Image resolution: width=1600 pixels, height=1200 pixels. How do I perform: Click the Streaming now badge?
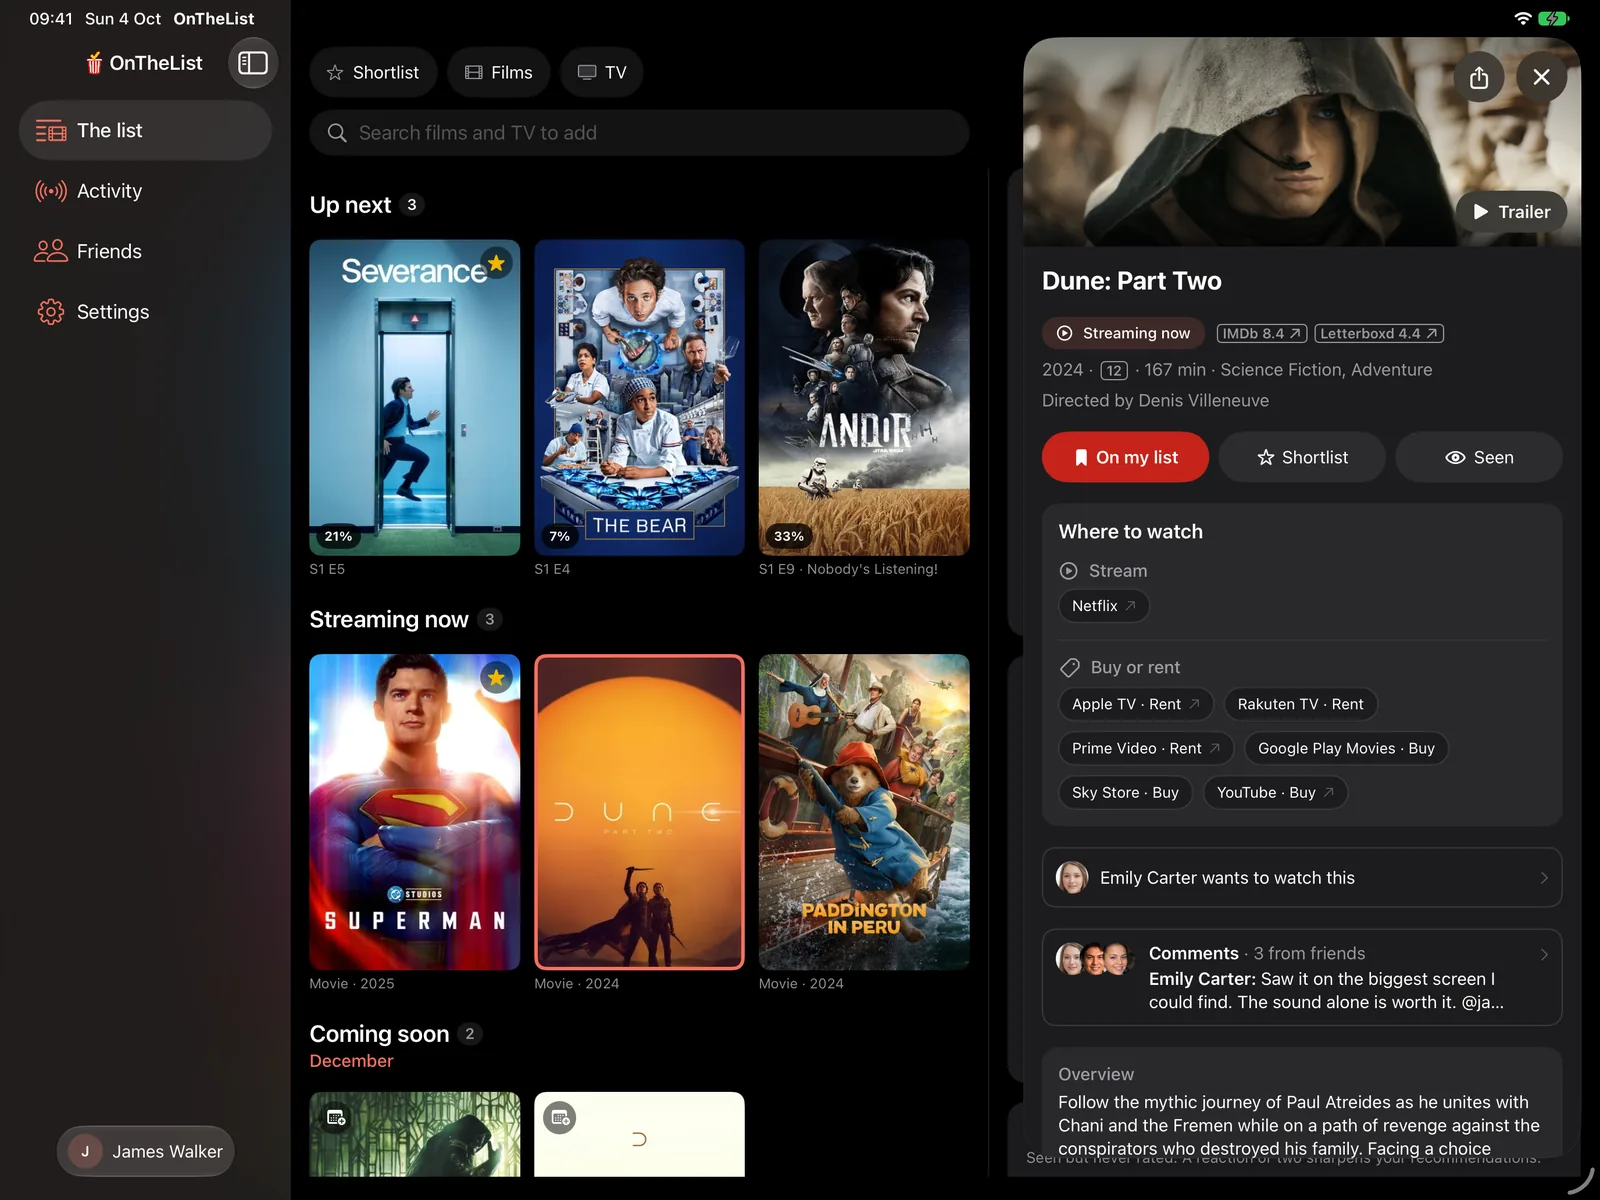point(1123,333)
